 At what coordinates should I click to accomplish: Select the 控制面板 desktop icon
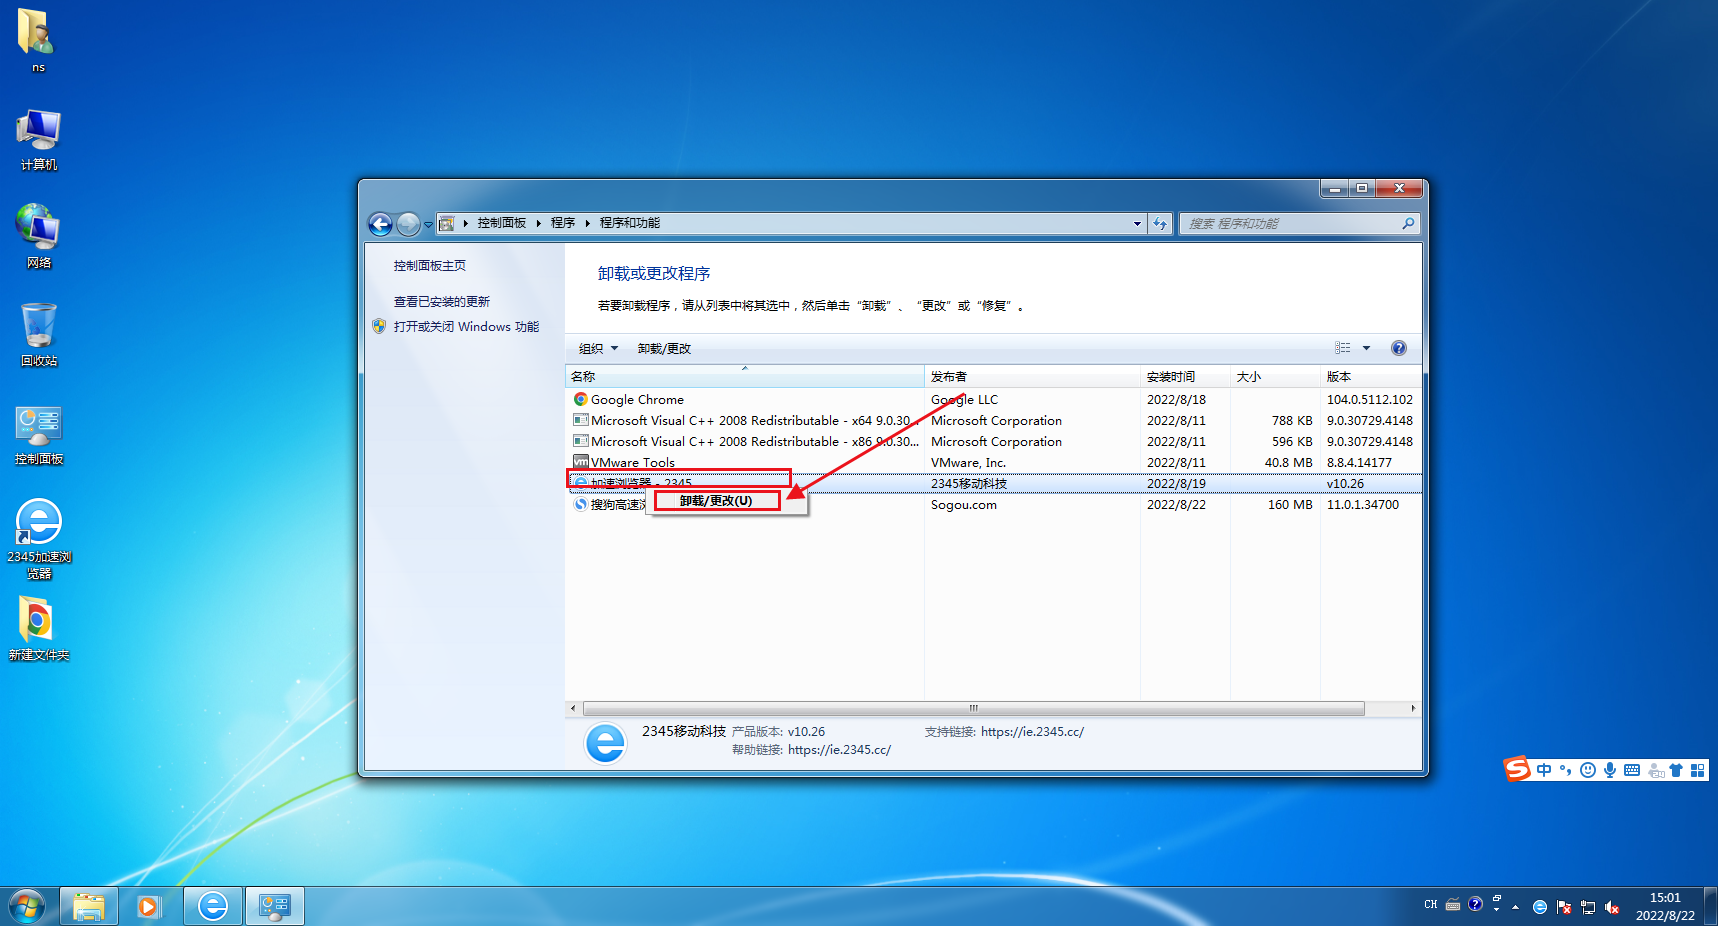click(38, 434)
